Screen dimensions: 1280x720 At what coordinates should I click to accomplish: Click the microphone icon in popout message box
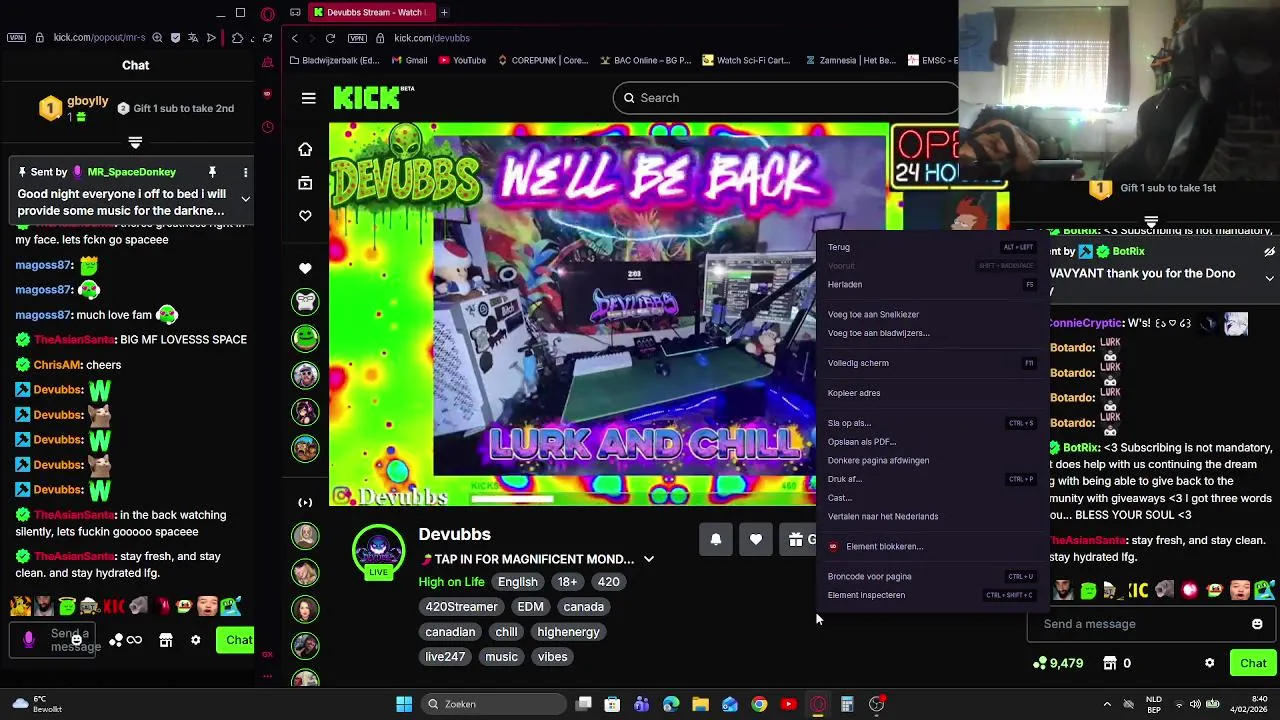click(28, 640)
